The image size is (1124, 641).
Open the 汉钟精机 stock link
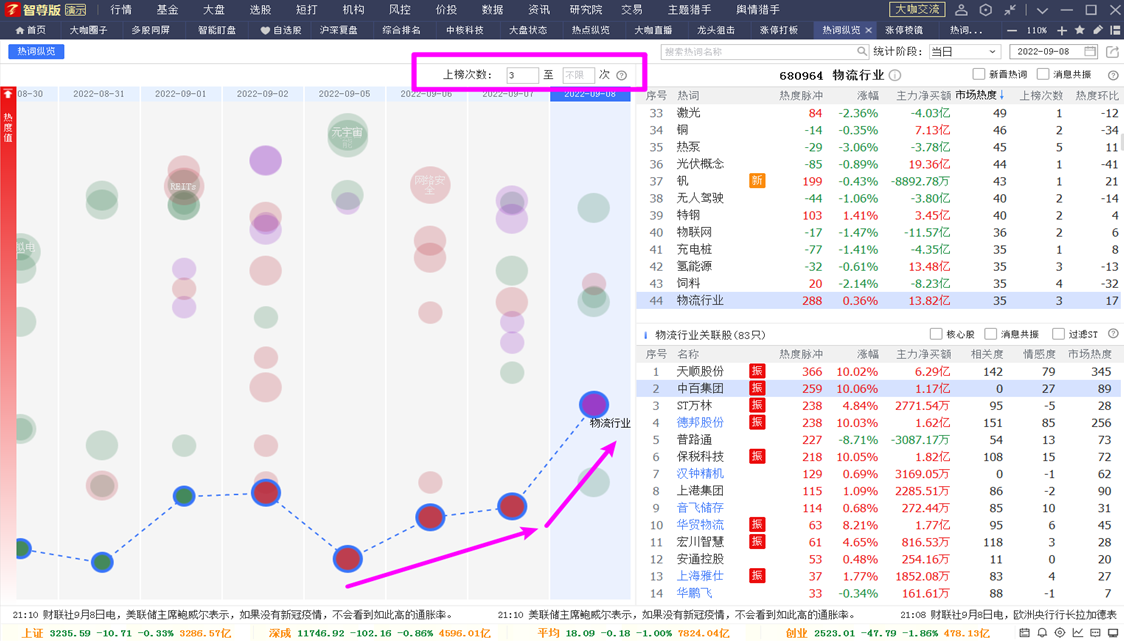pos(700,474)
